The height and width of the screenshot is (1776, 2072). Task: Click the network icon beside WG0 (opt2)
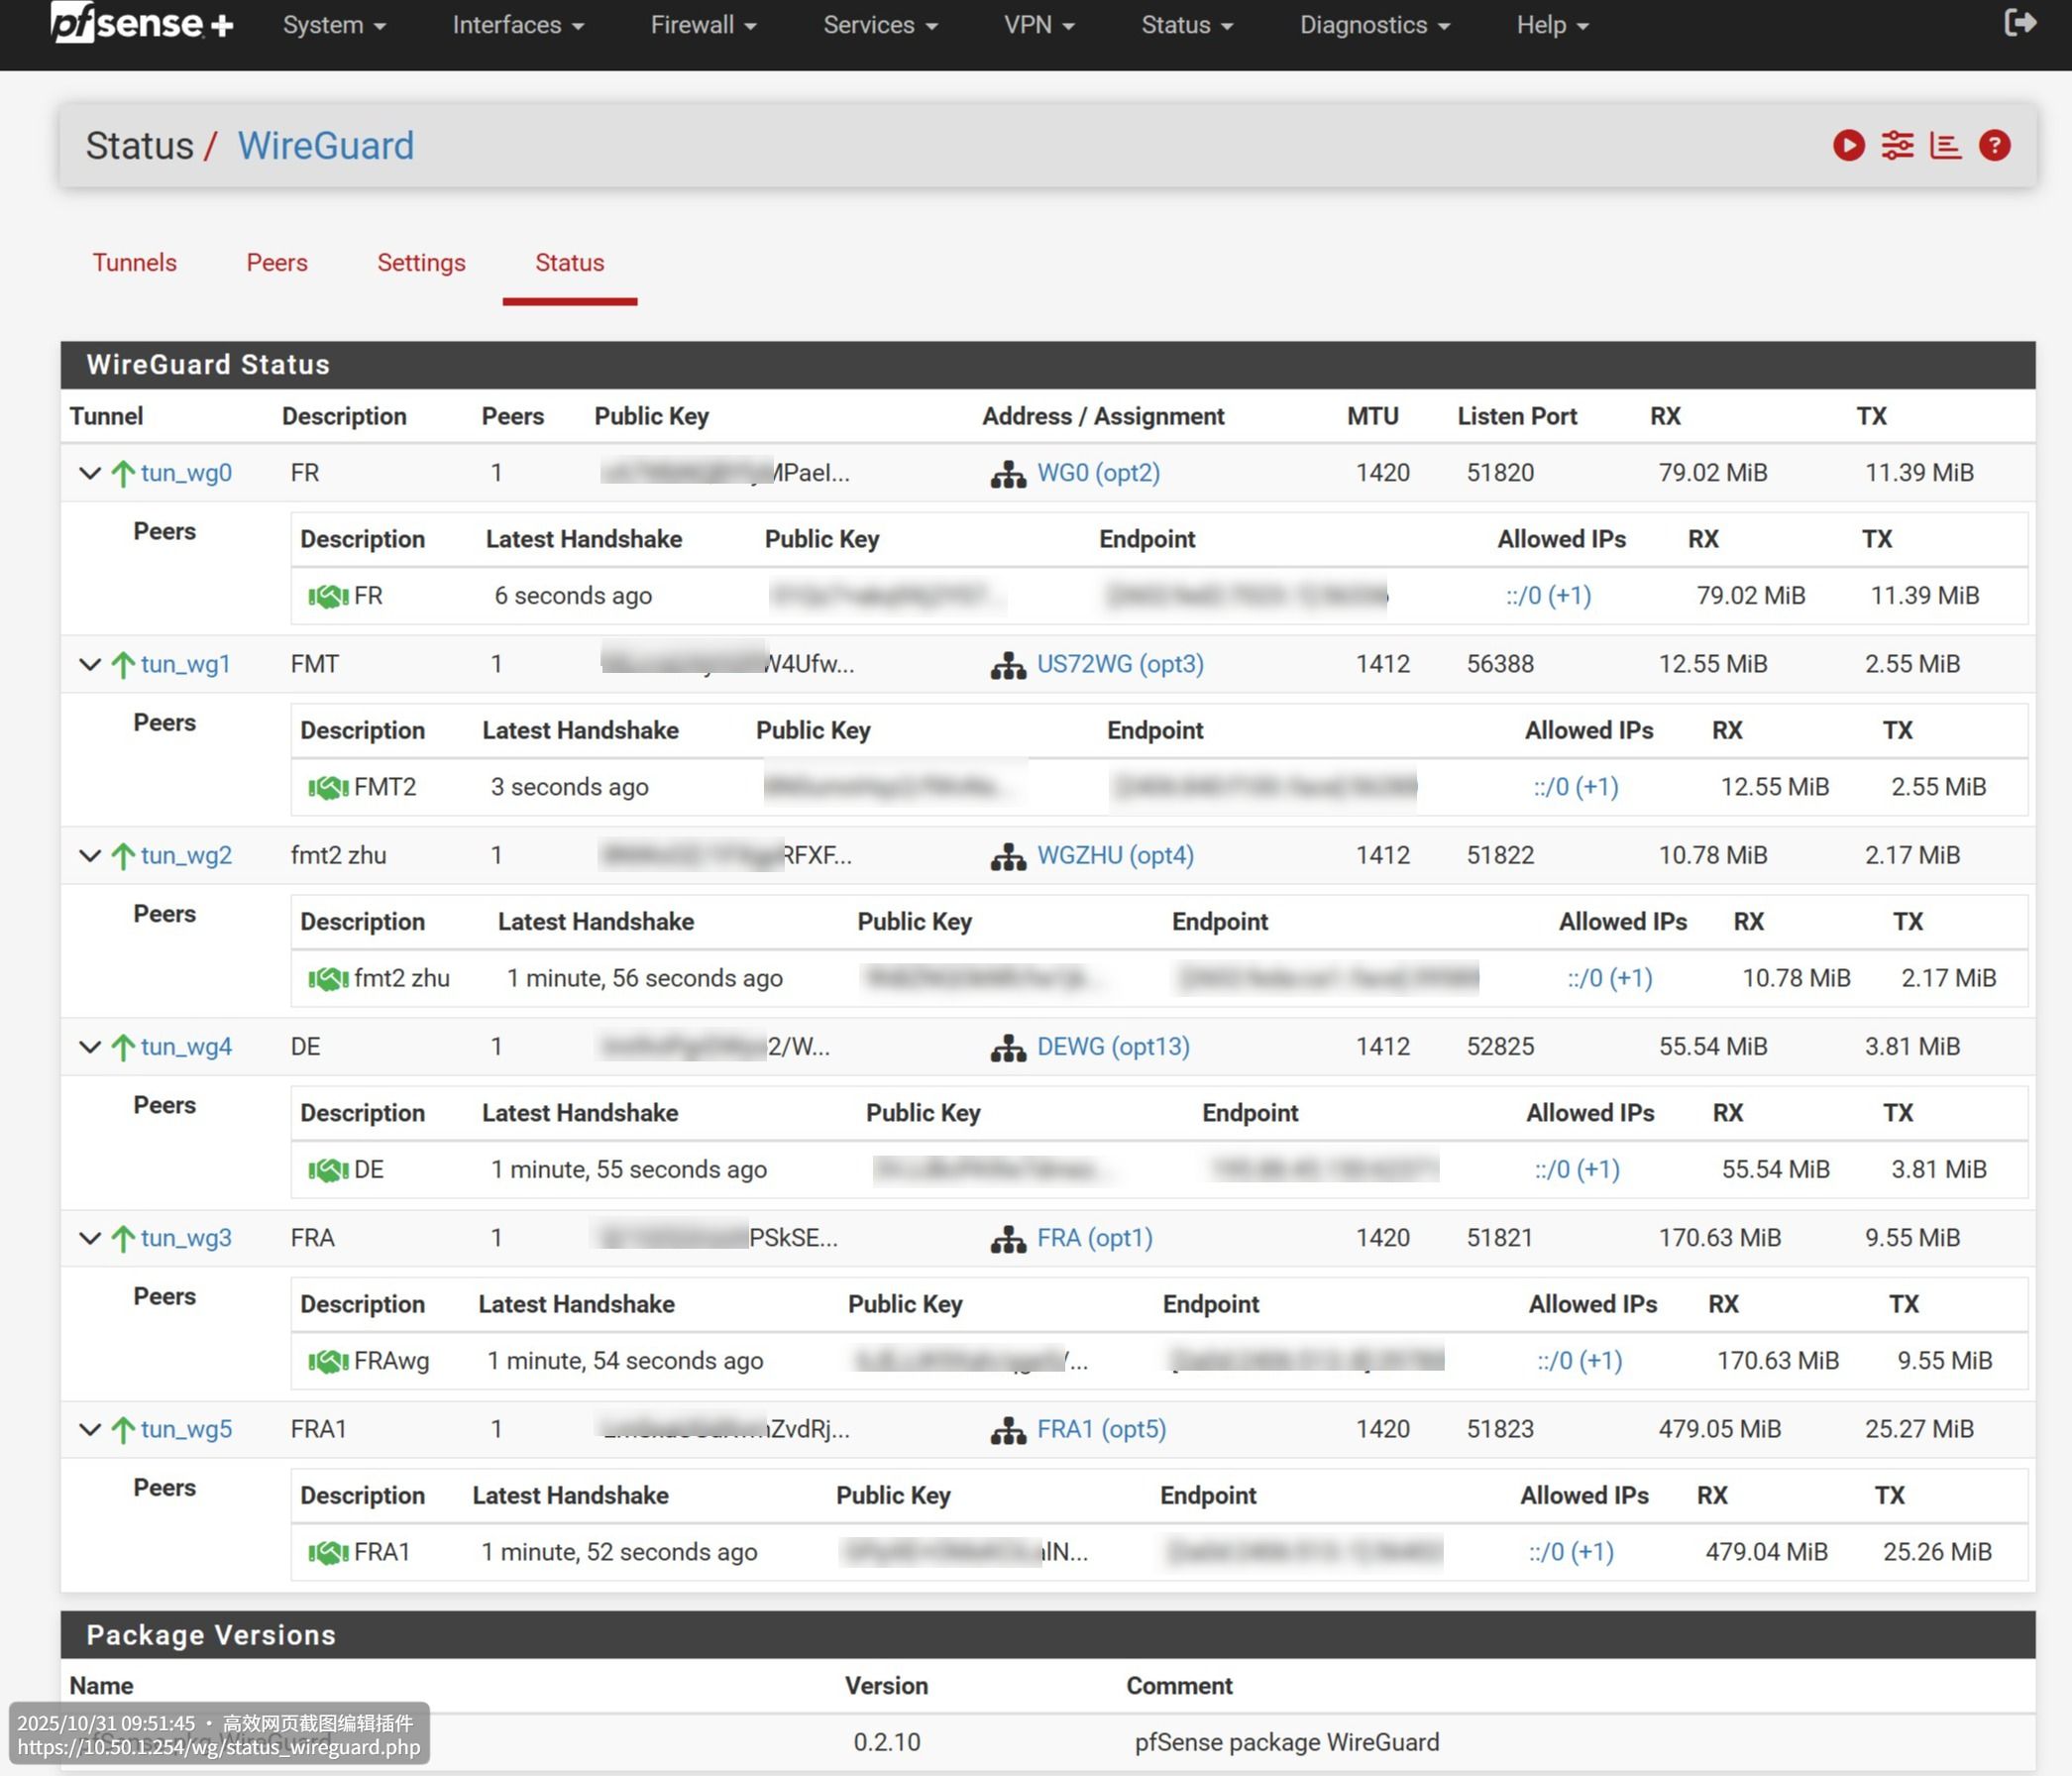1008,474
